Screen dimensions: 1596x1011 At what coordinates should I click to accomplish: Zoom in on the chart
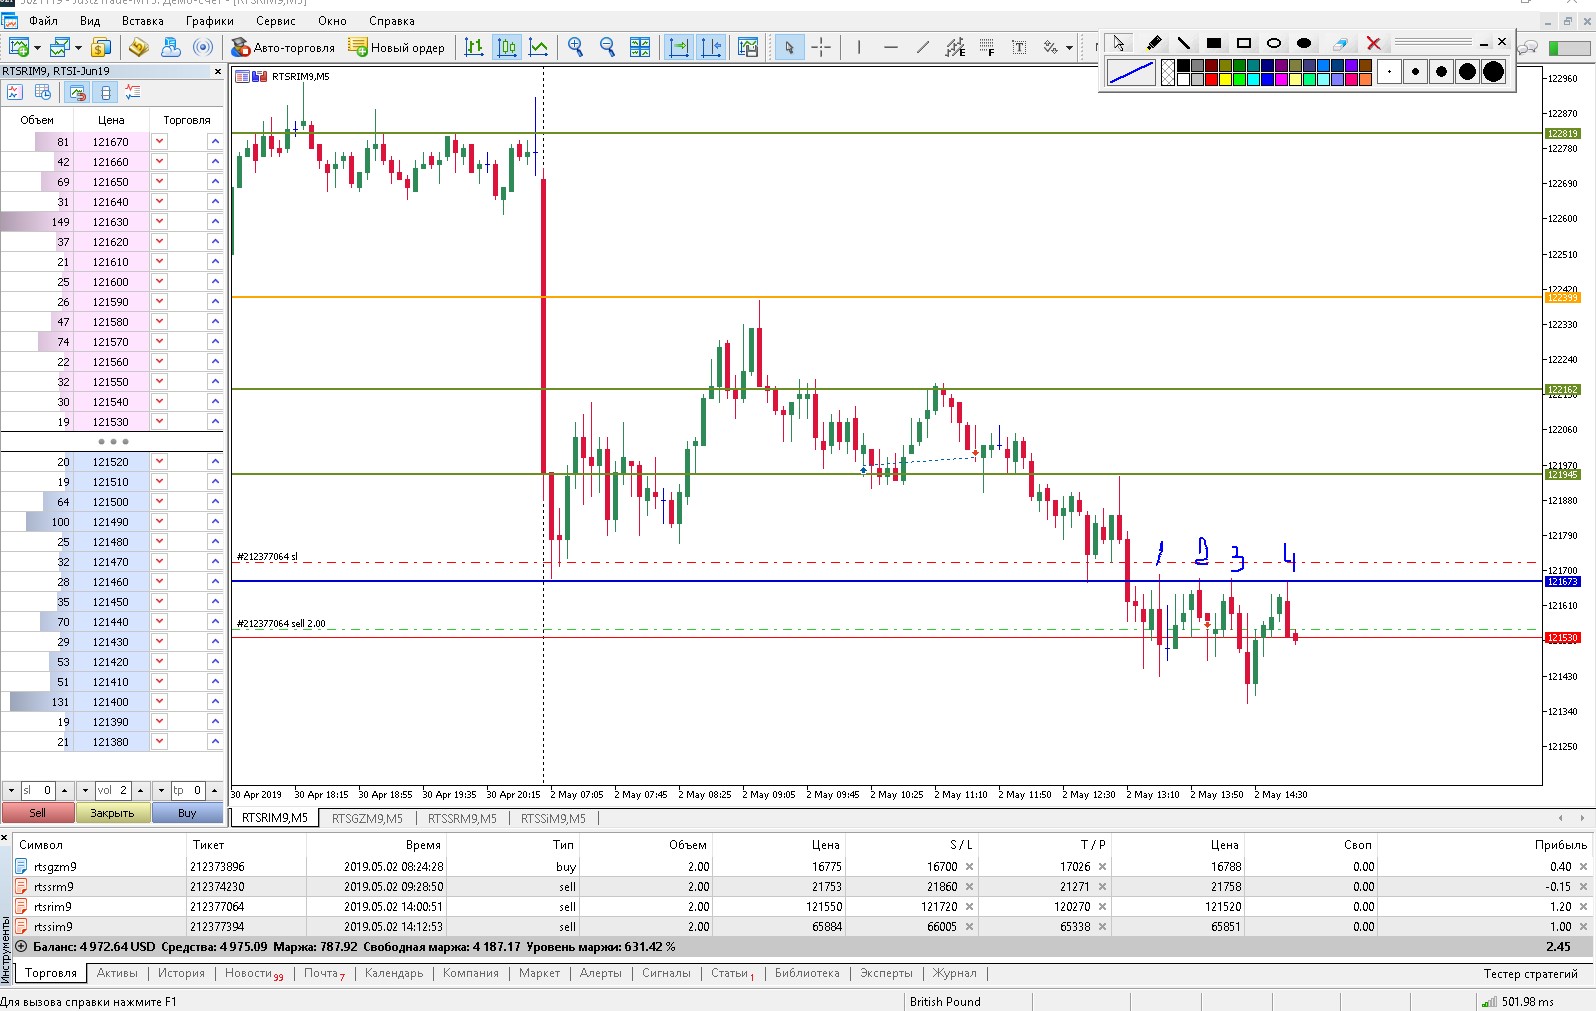tap(575, 47)
